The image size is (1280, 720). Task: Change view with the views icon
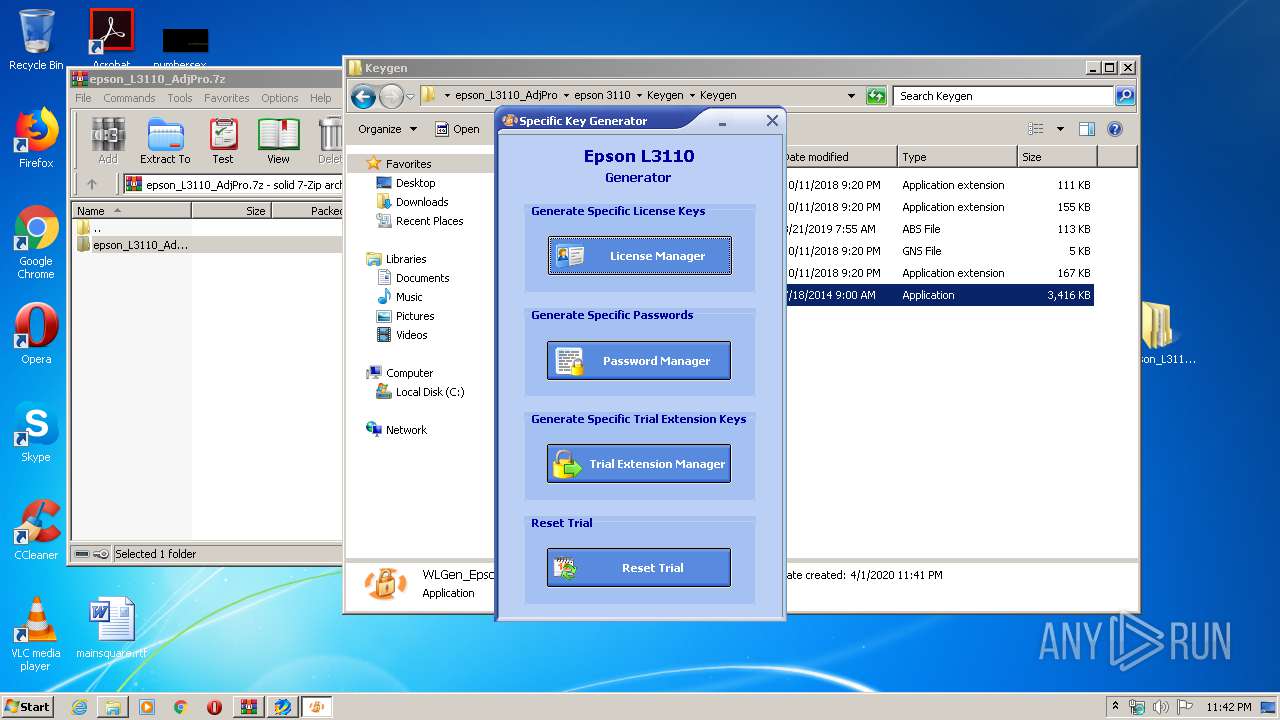[1036, 129]
